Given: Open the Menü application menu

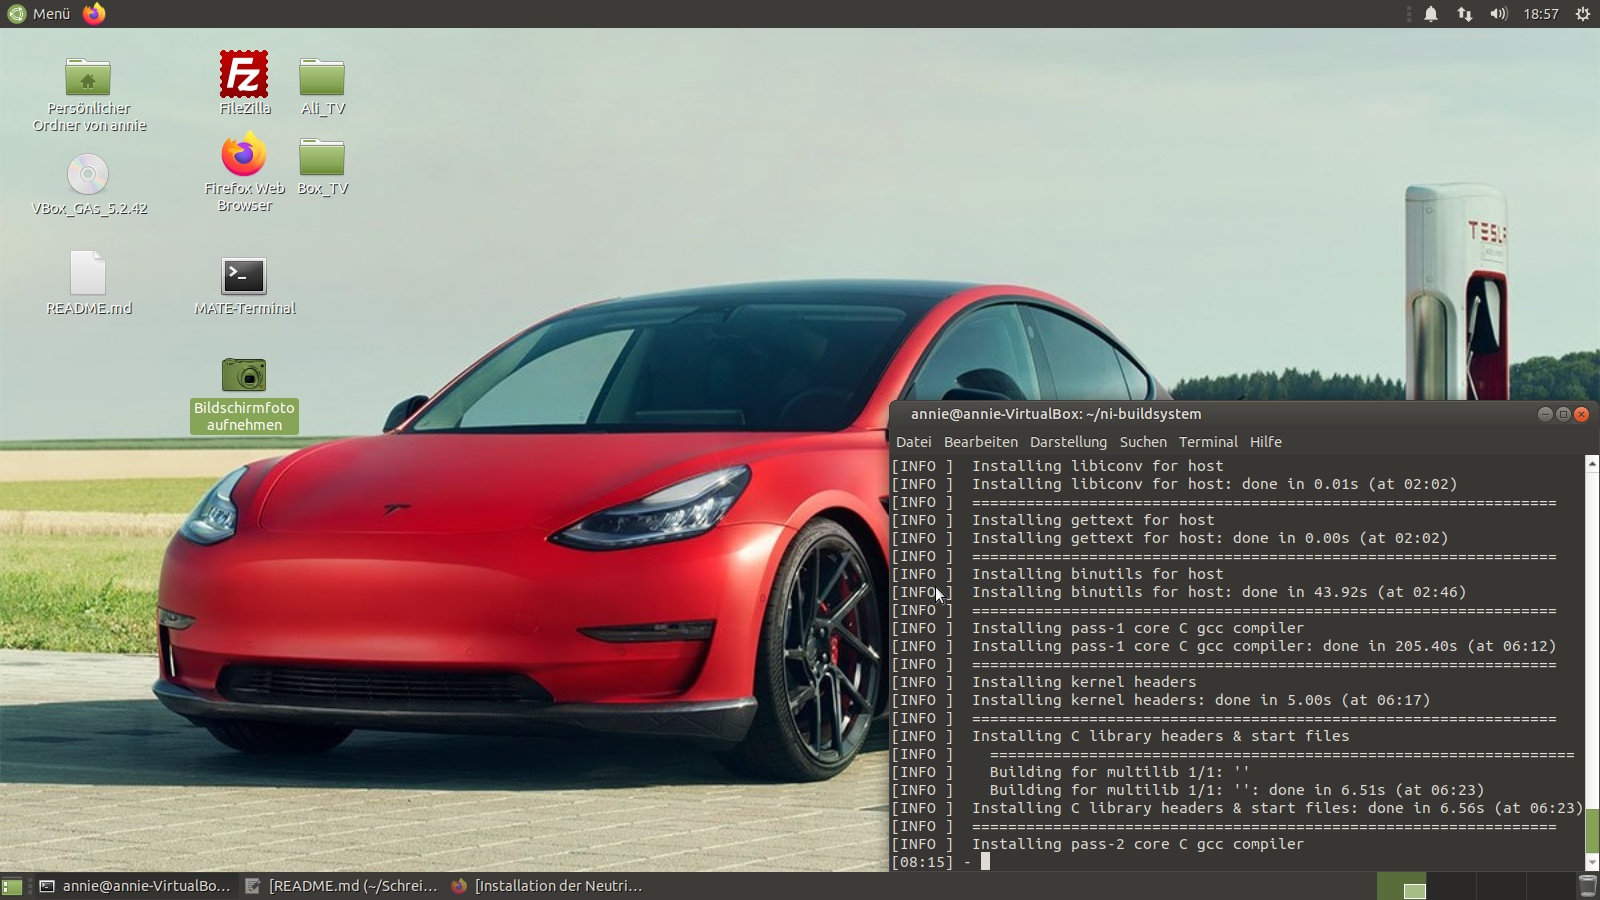Looking at the screenshot, I should click(40, 14).
